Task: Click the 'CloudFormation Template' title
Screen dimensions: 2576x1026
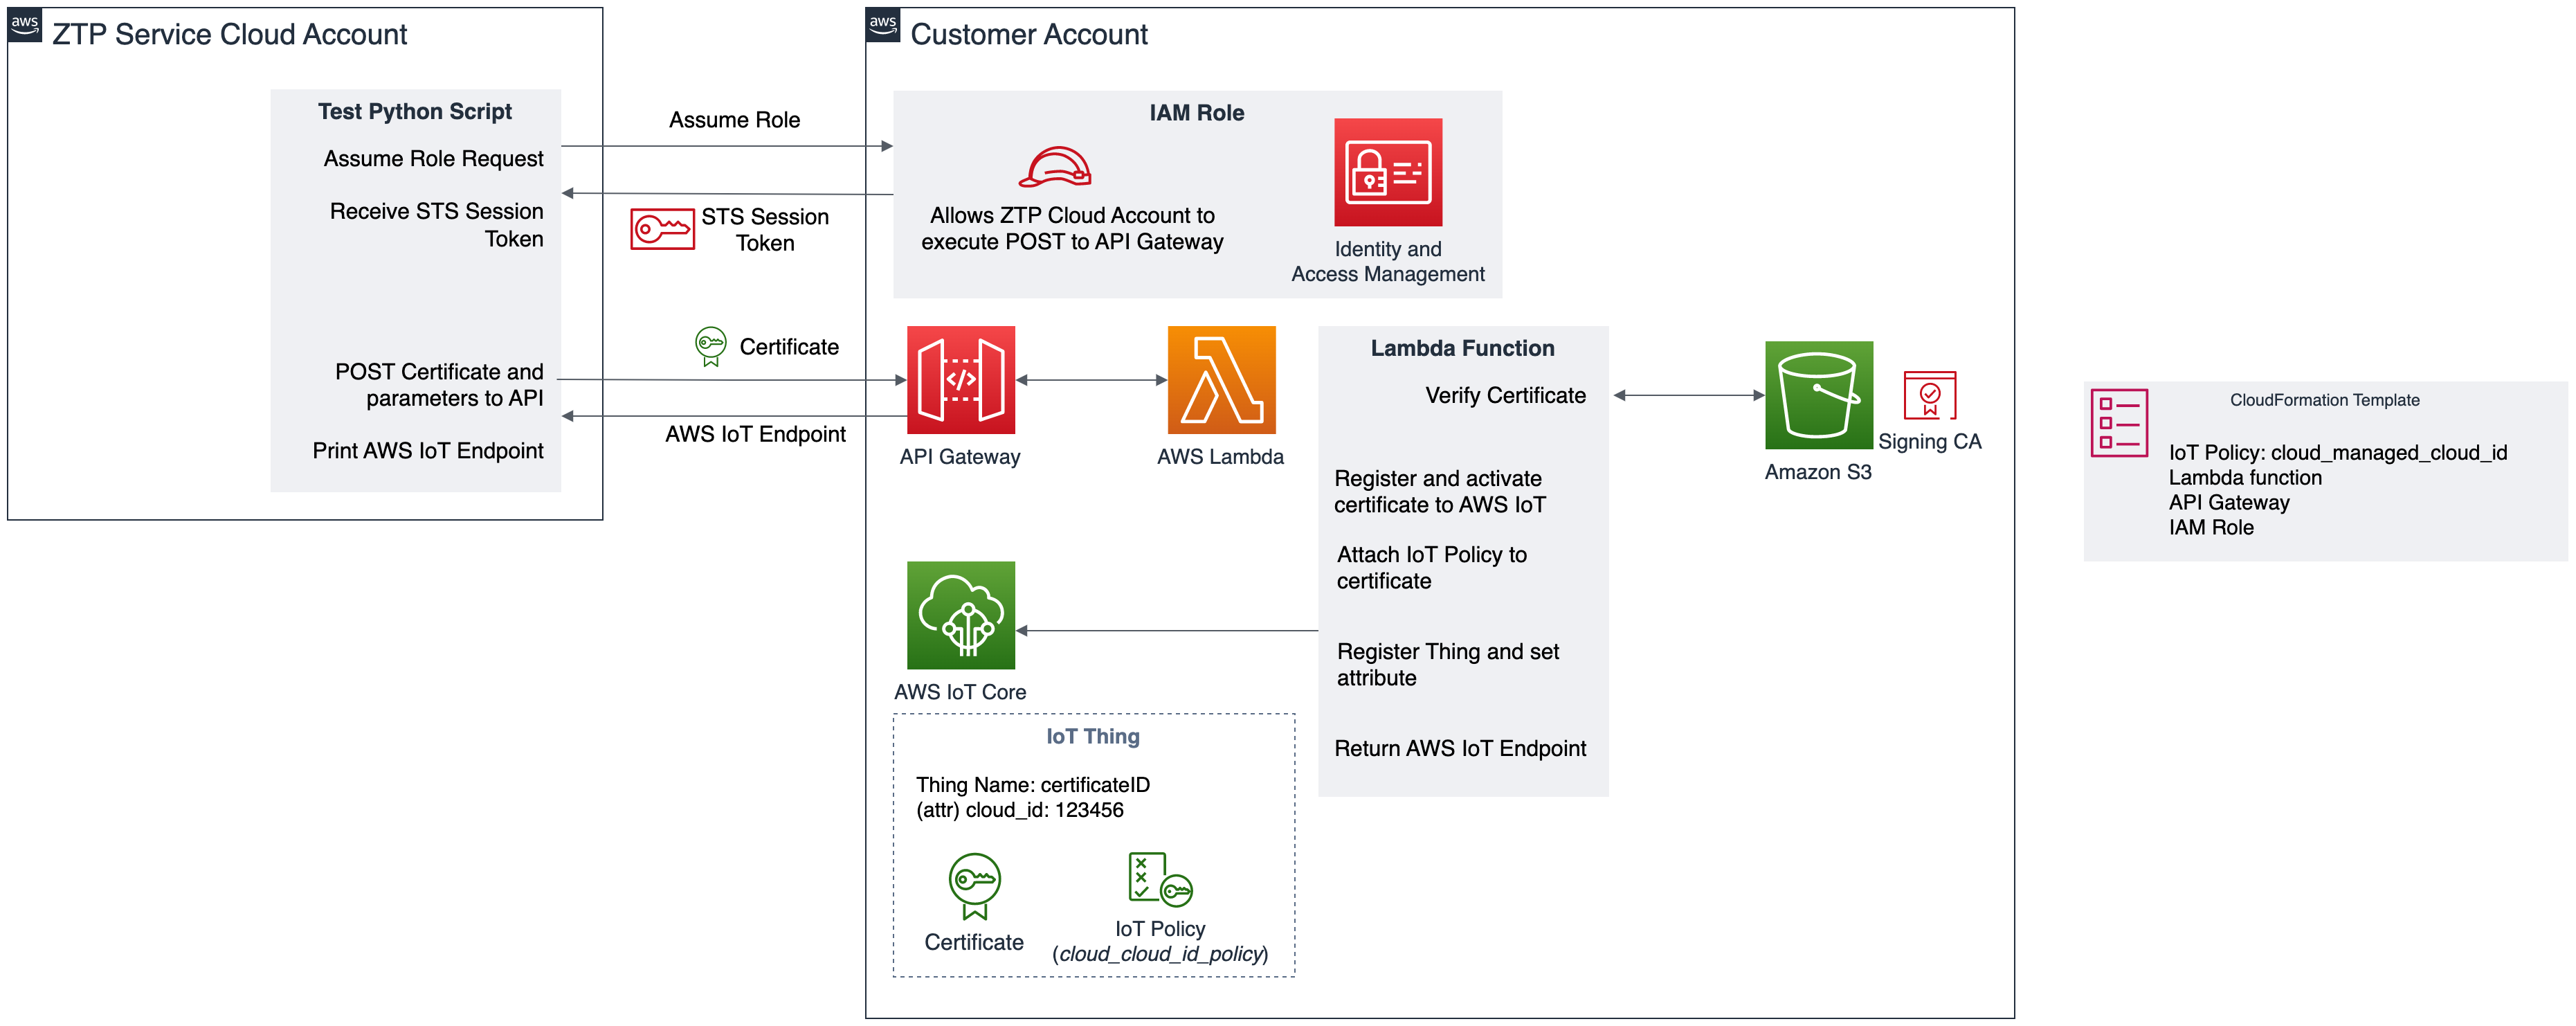Action: (x=2324, y=400)
